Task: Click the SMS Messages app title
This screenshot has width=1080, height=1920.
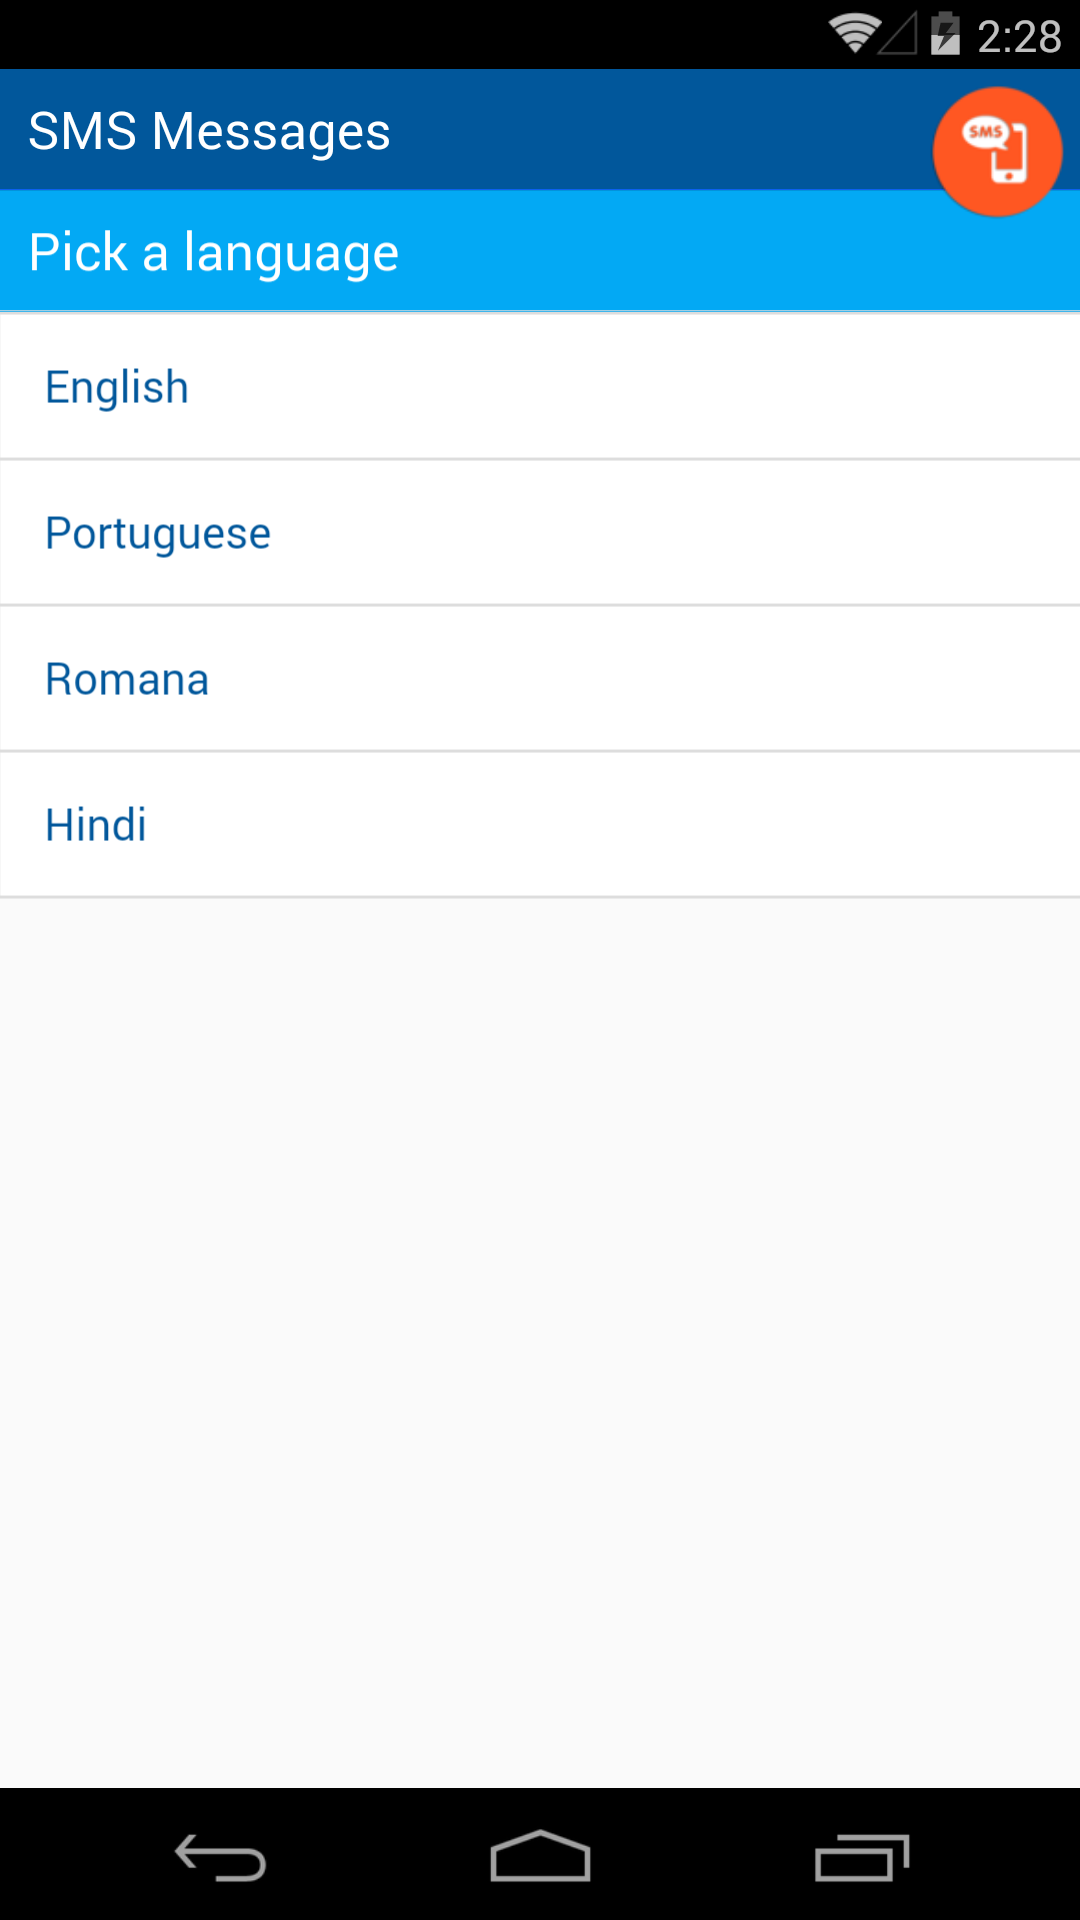Action: tap(209, 131)
